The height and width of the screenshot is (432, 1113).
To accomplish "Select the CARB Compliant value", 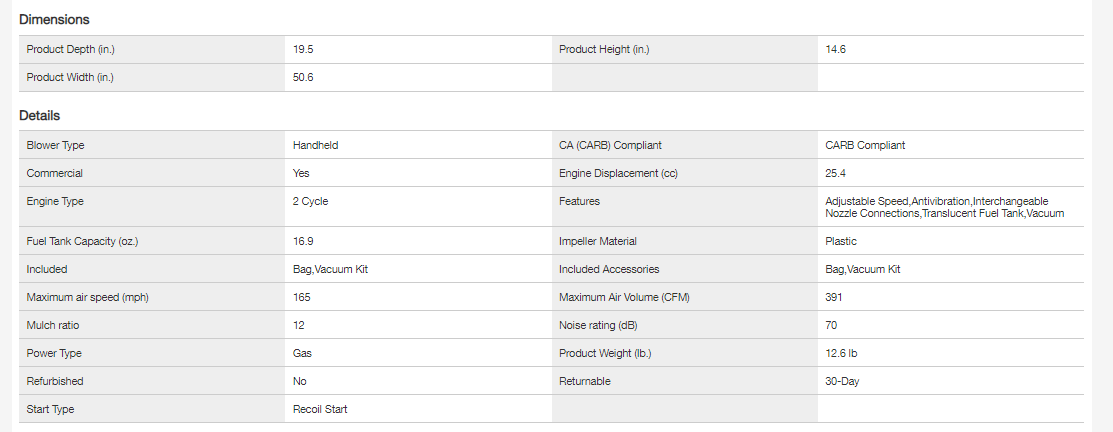I will (865, 145).
